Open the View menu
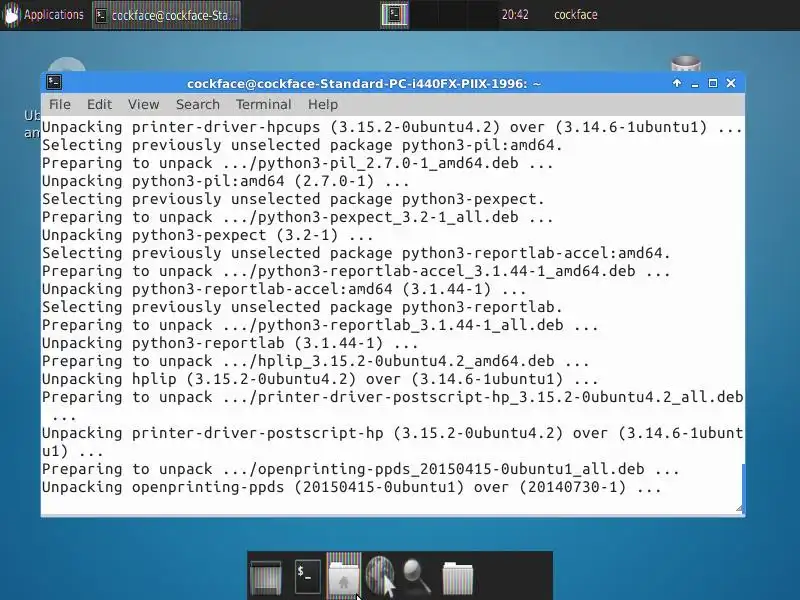This screenshot has width=800, height=600. (143, 105)
